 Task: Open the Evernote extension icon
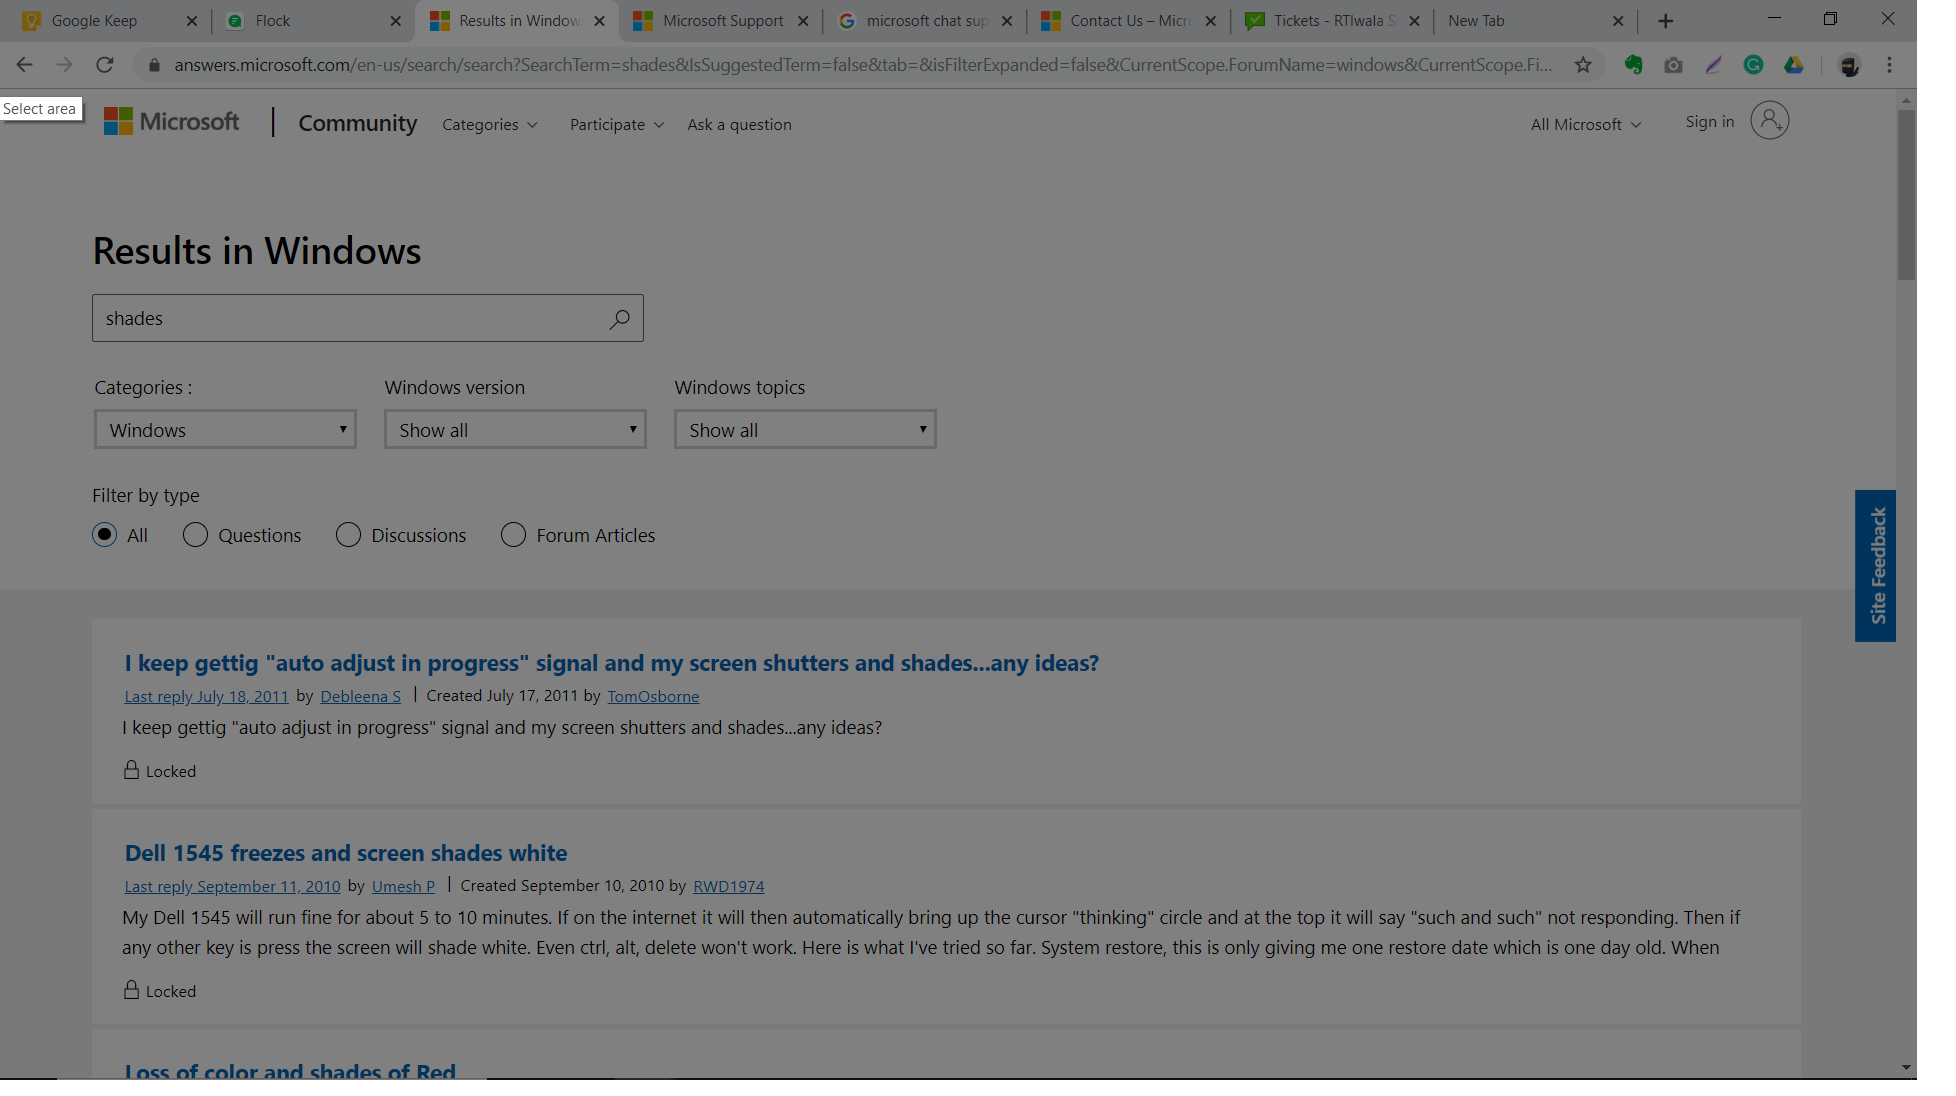click(1634, 65)
